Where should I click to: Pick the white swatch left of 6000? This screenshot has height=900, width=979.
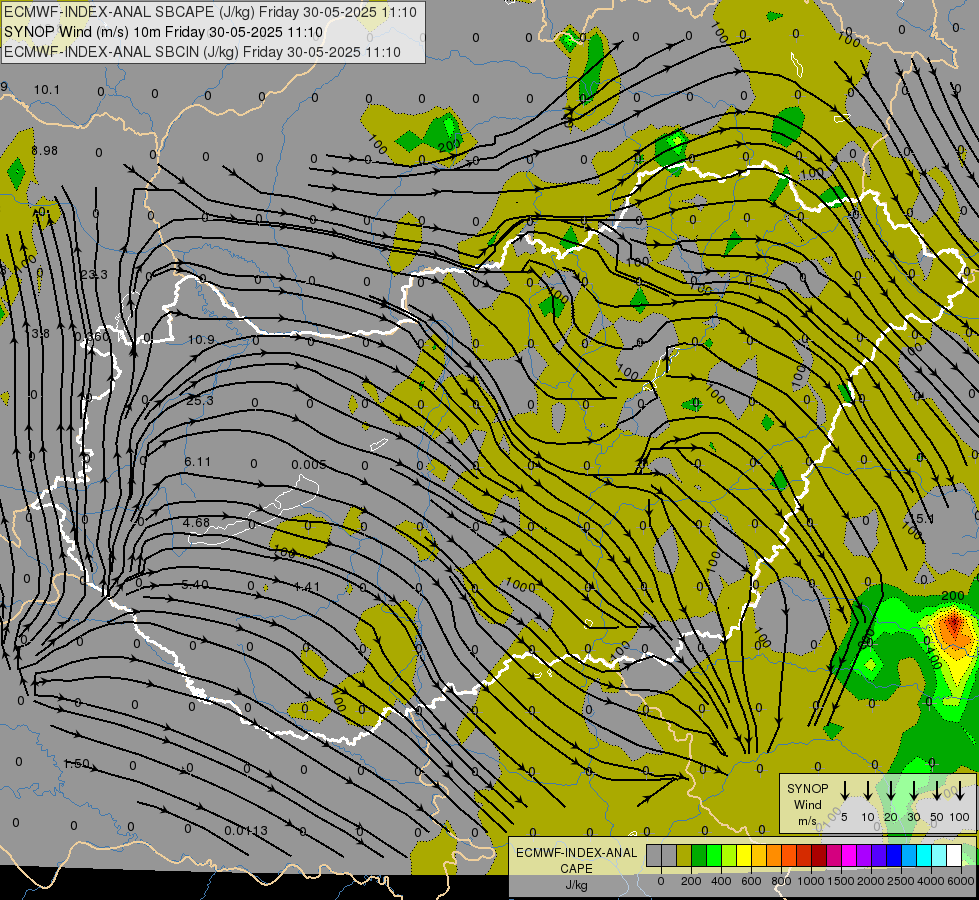pyautogui.click(x=953, y=855)
